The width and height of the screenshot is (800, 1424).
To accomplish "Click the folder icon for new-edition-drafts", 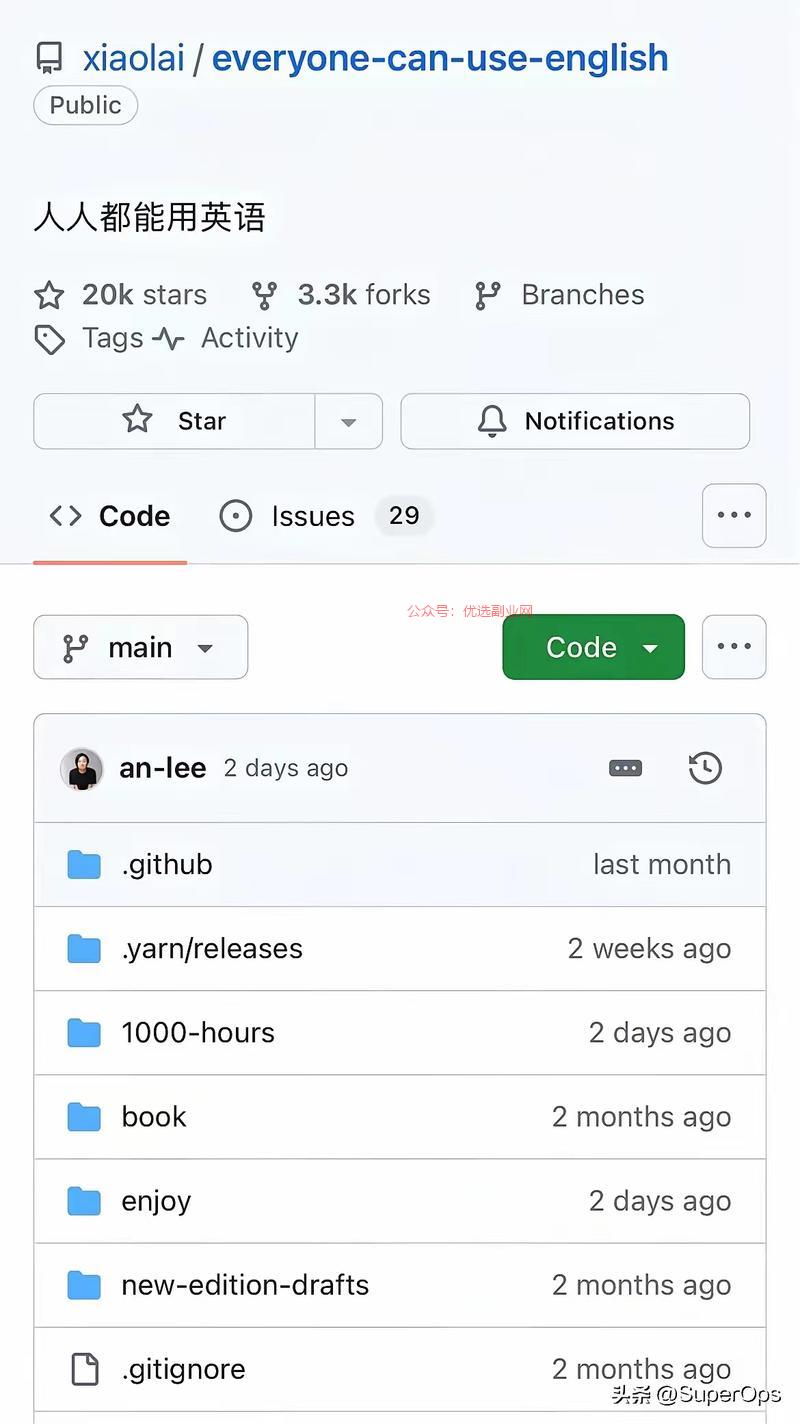I will [84, 1285].
